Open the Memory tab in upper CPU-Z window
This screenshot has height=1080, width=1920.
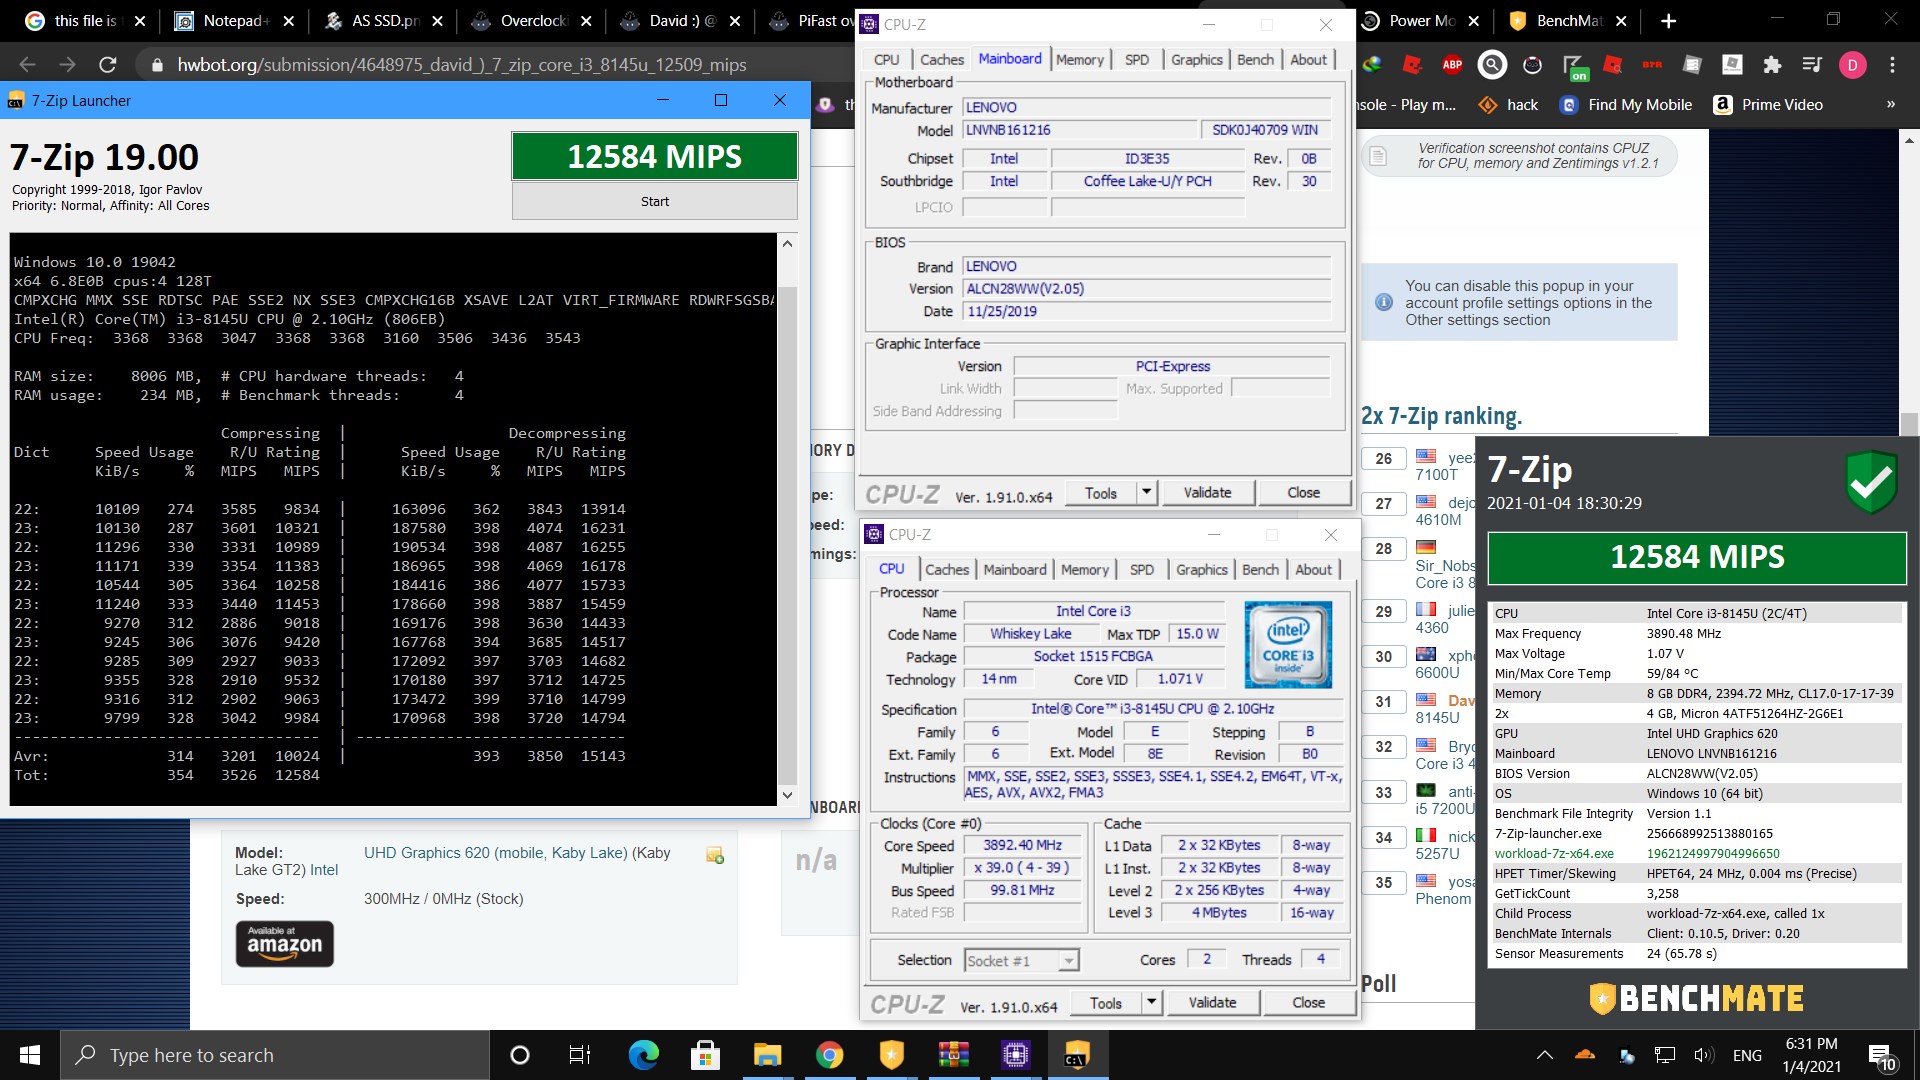(x=1080, y=60)
